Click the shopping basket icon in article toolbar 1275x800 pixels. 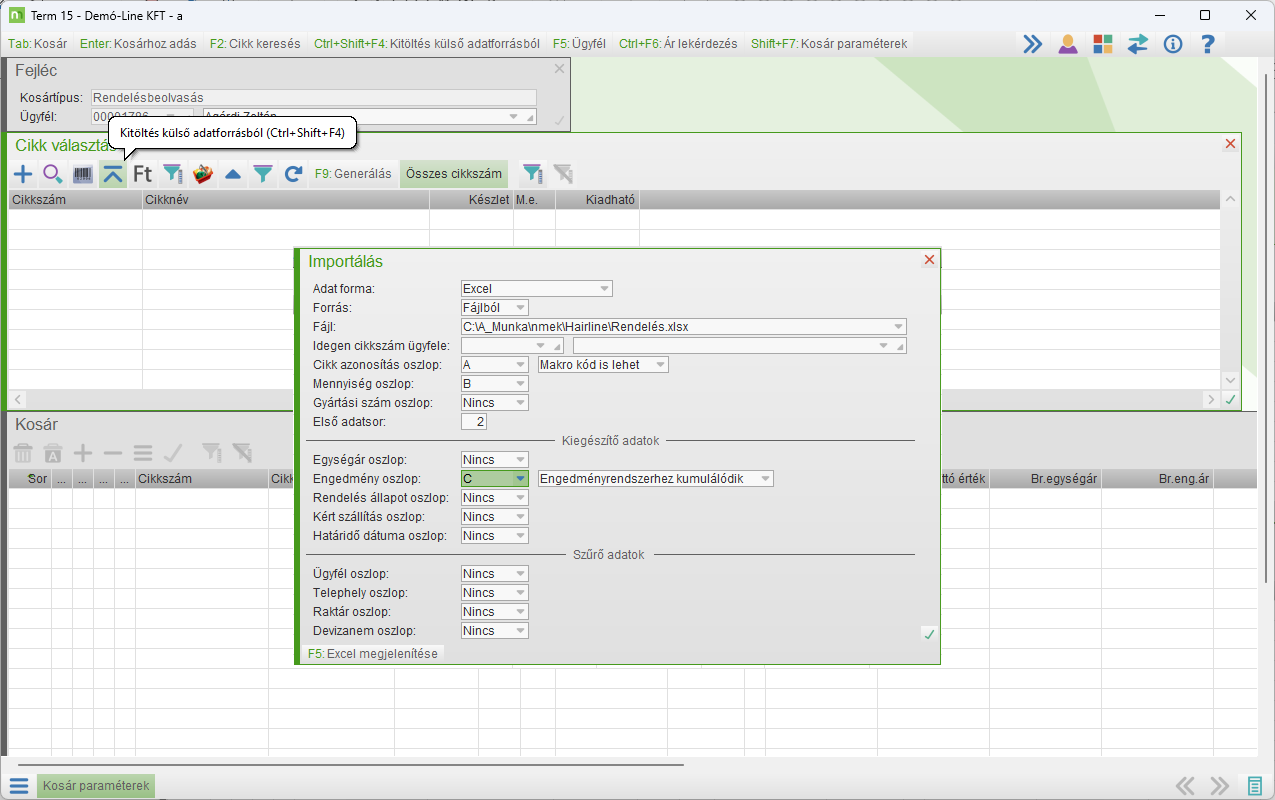[x=203, y=174]
